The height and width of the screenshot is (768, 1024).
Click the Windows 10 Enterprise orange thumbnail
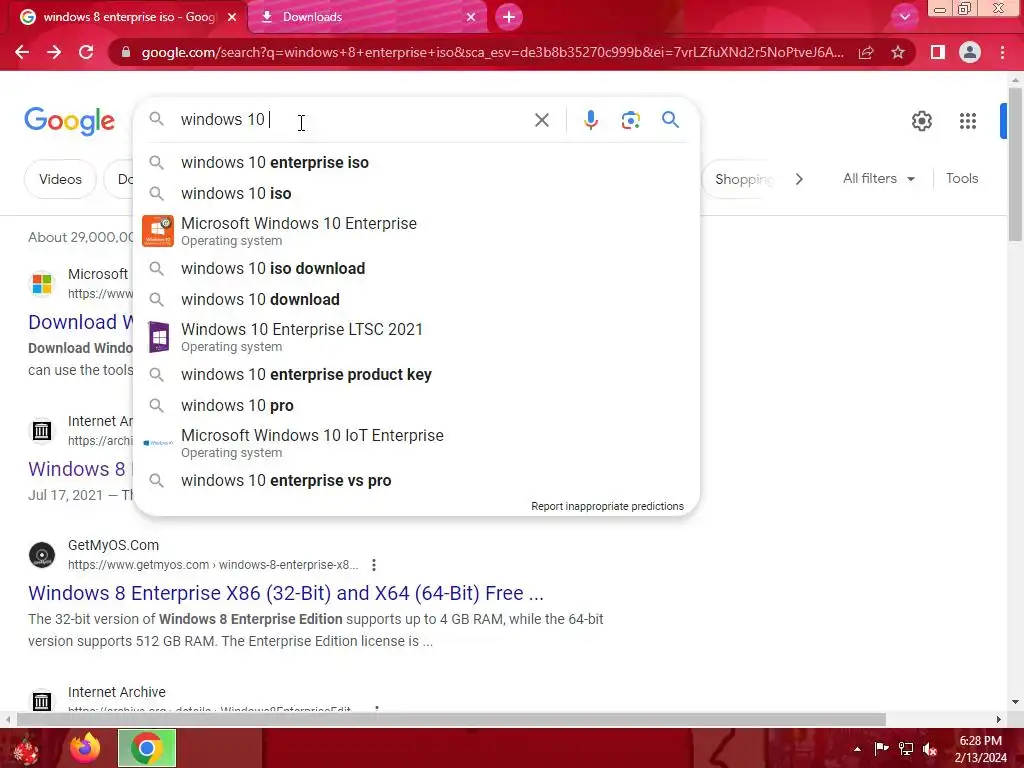[x=158, y=231]
